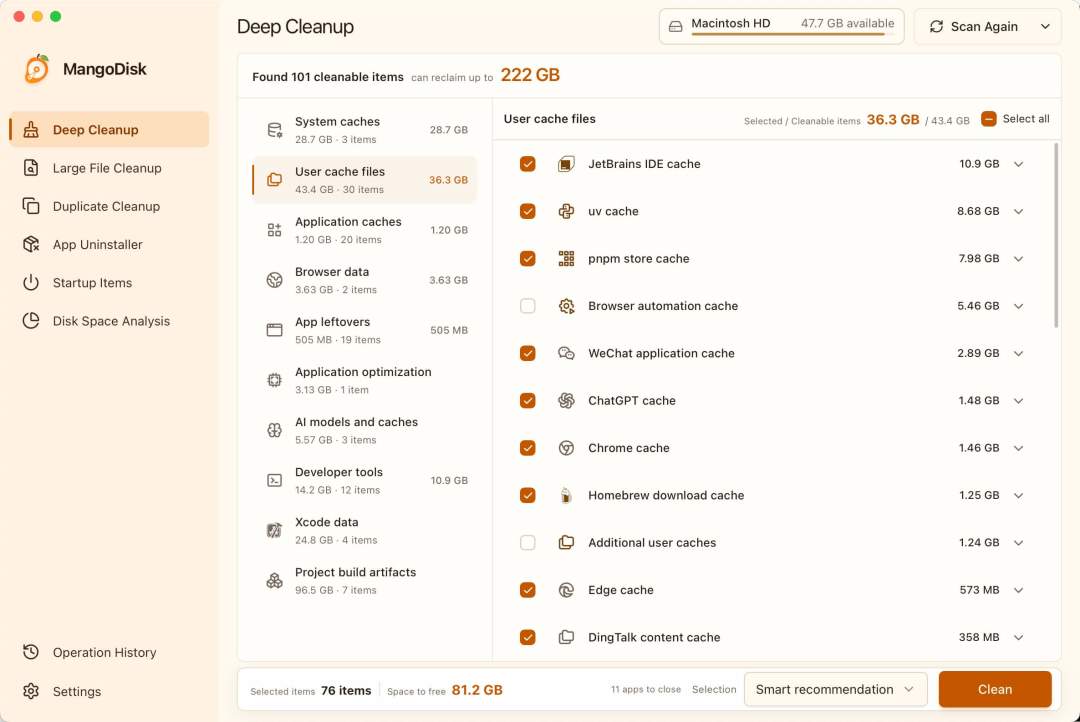Expand the Browser automation cache chevron

point(1019,306)
